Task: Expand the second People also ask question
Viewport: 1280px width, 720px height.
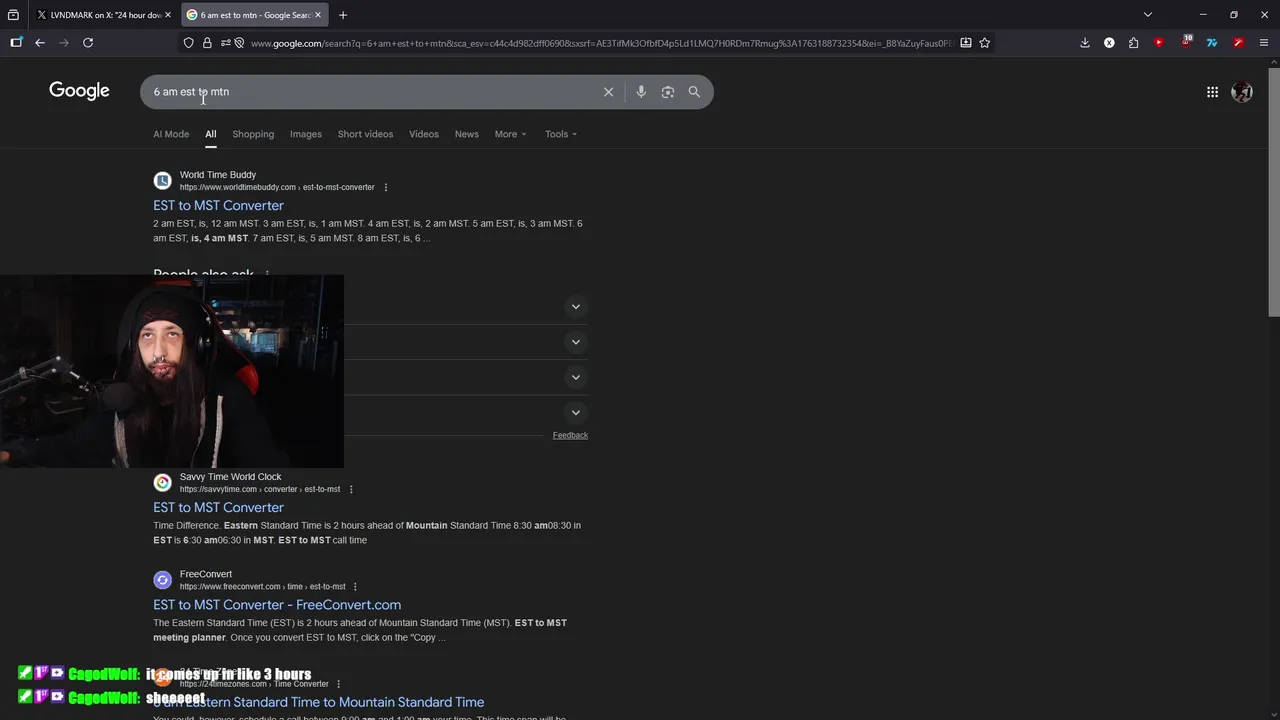Action: tap(575, 342)
